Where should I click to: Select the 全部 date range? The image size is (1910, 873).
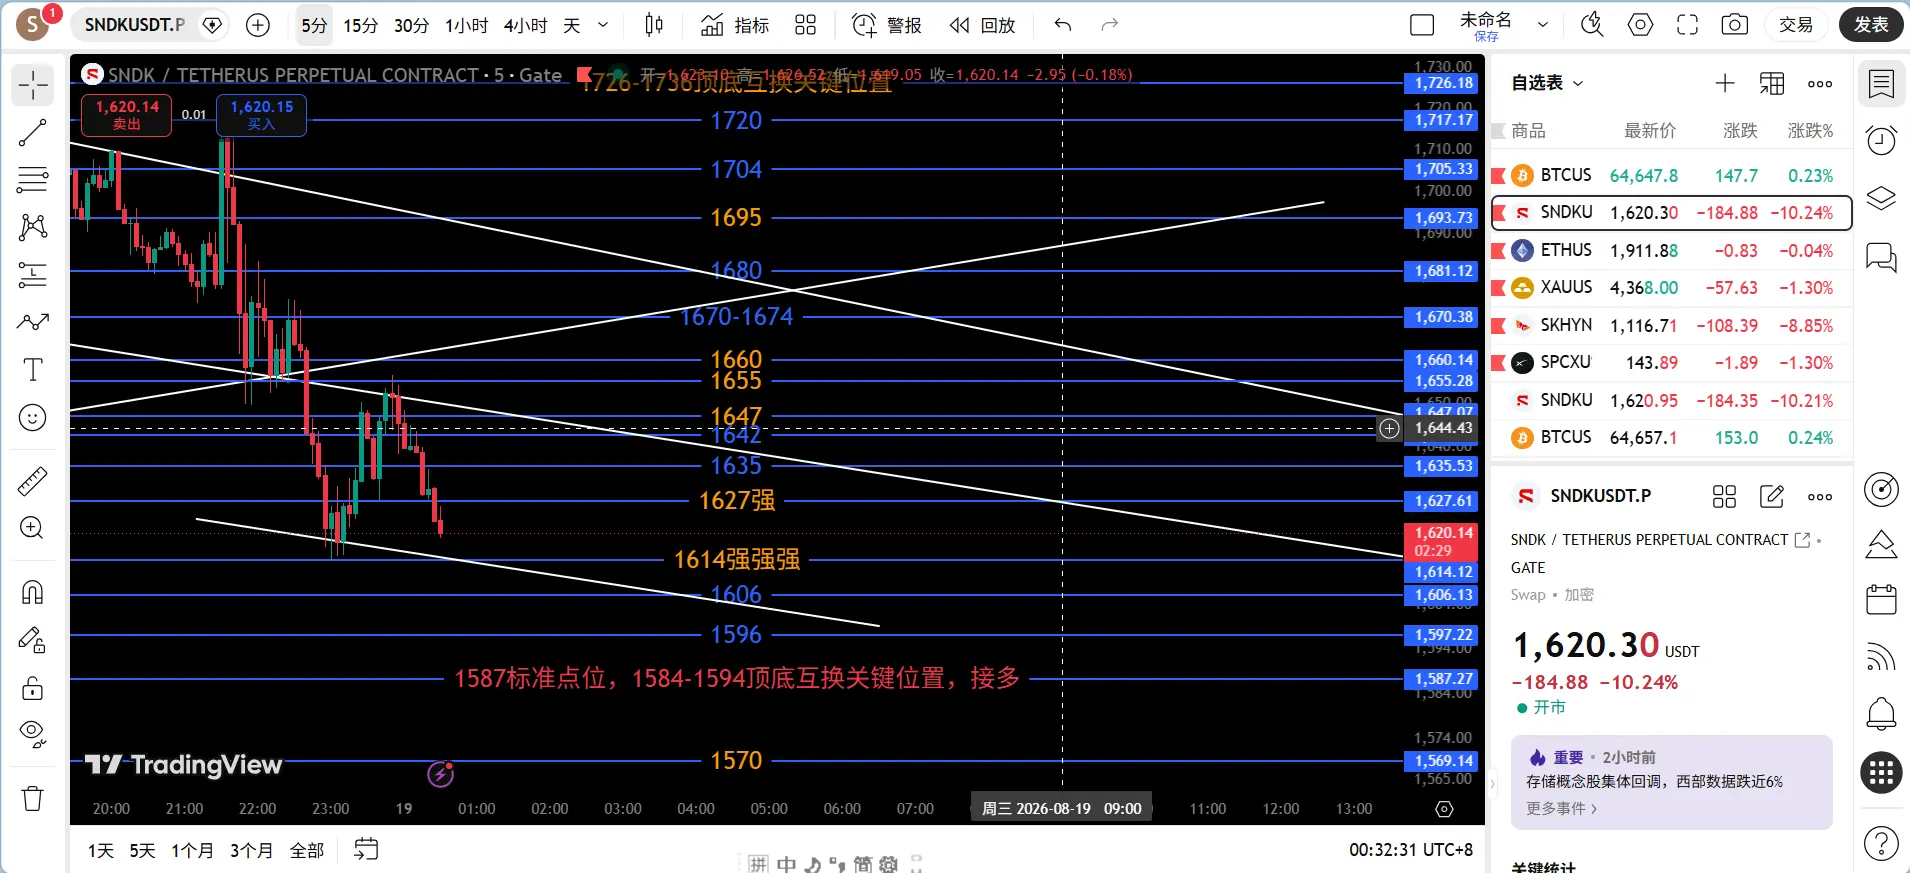tap(307, 850)
